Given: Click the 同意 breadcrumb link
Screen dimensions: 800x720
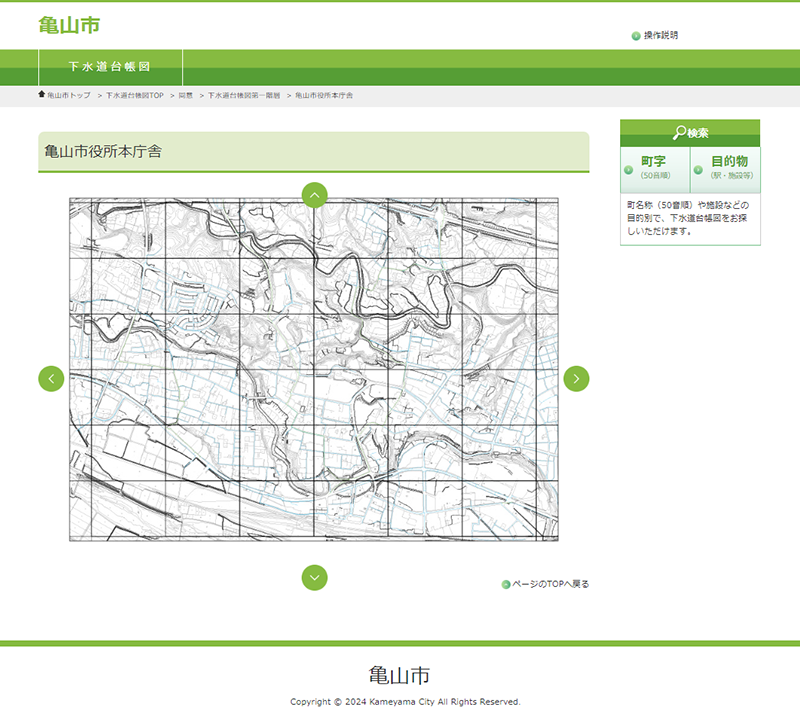Looking at the screenshot, I should pos(186,95).
